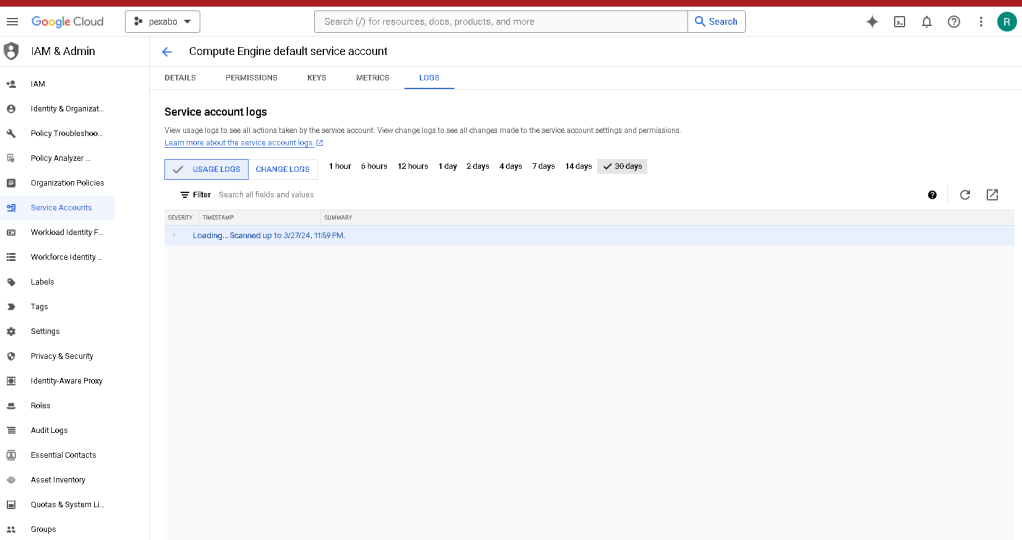Choose the 7 days time range
Viewport: 1022px width, 540px height.
coord(544,166)
